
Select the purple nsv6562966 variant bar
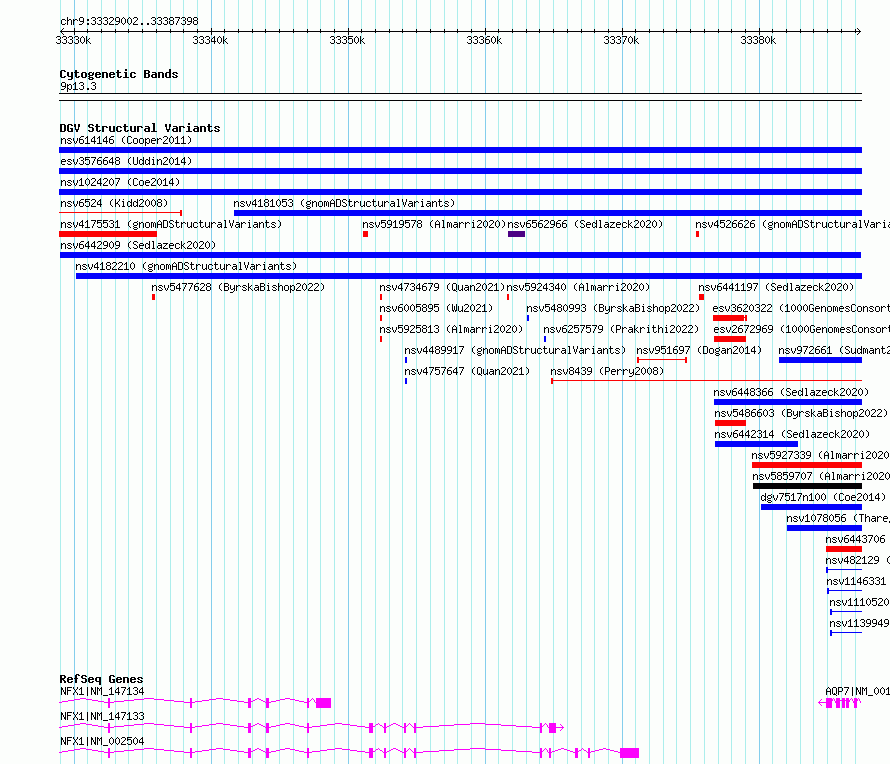pyautogui.click(x=516, y=234)
